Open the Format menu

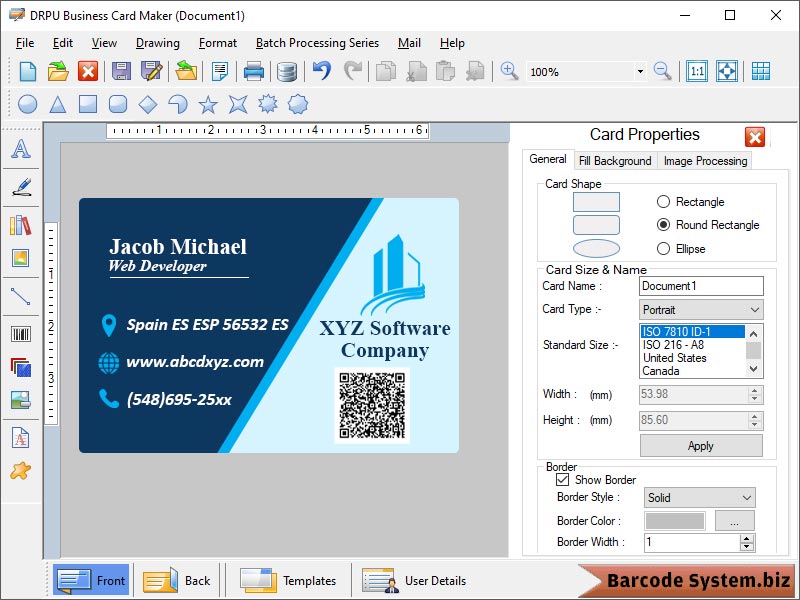pos(218,43)
